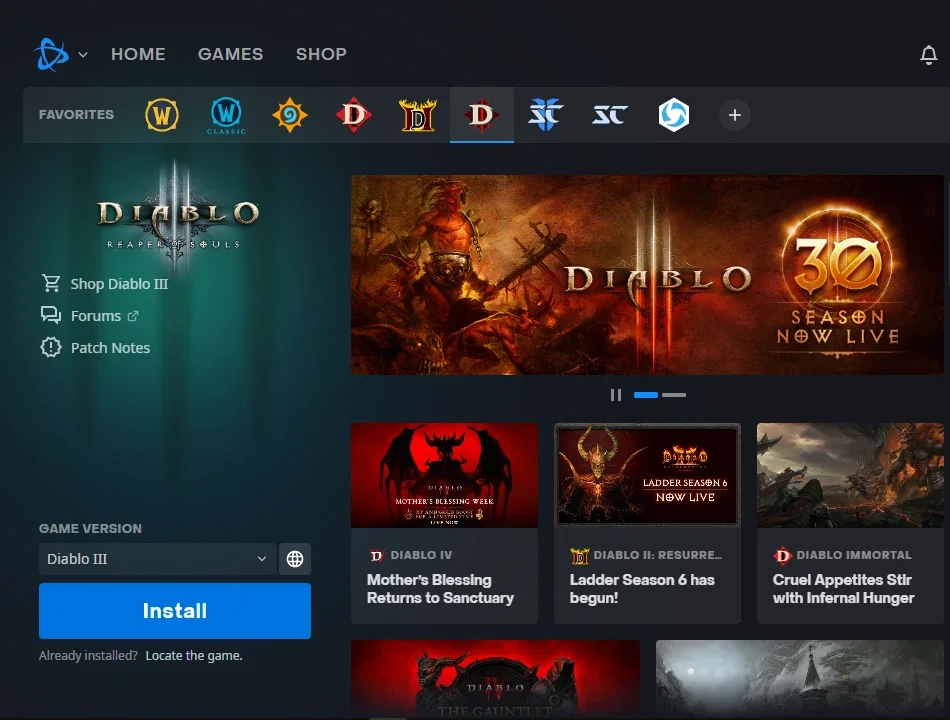Image resolution: width=950 pixels, height=720 pixels.
Task: Click the Patch Notes badge icon
Action: tap(51, 347)
